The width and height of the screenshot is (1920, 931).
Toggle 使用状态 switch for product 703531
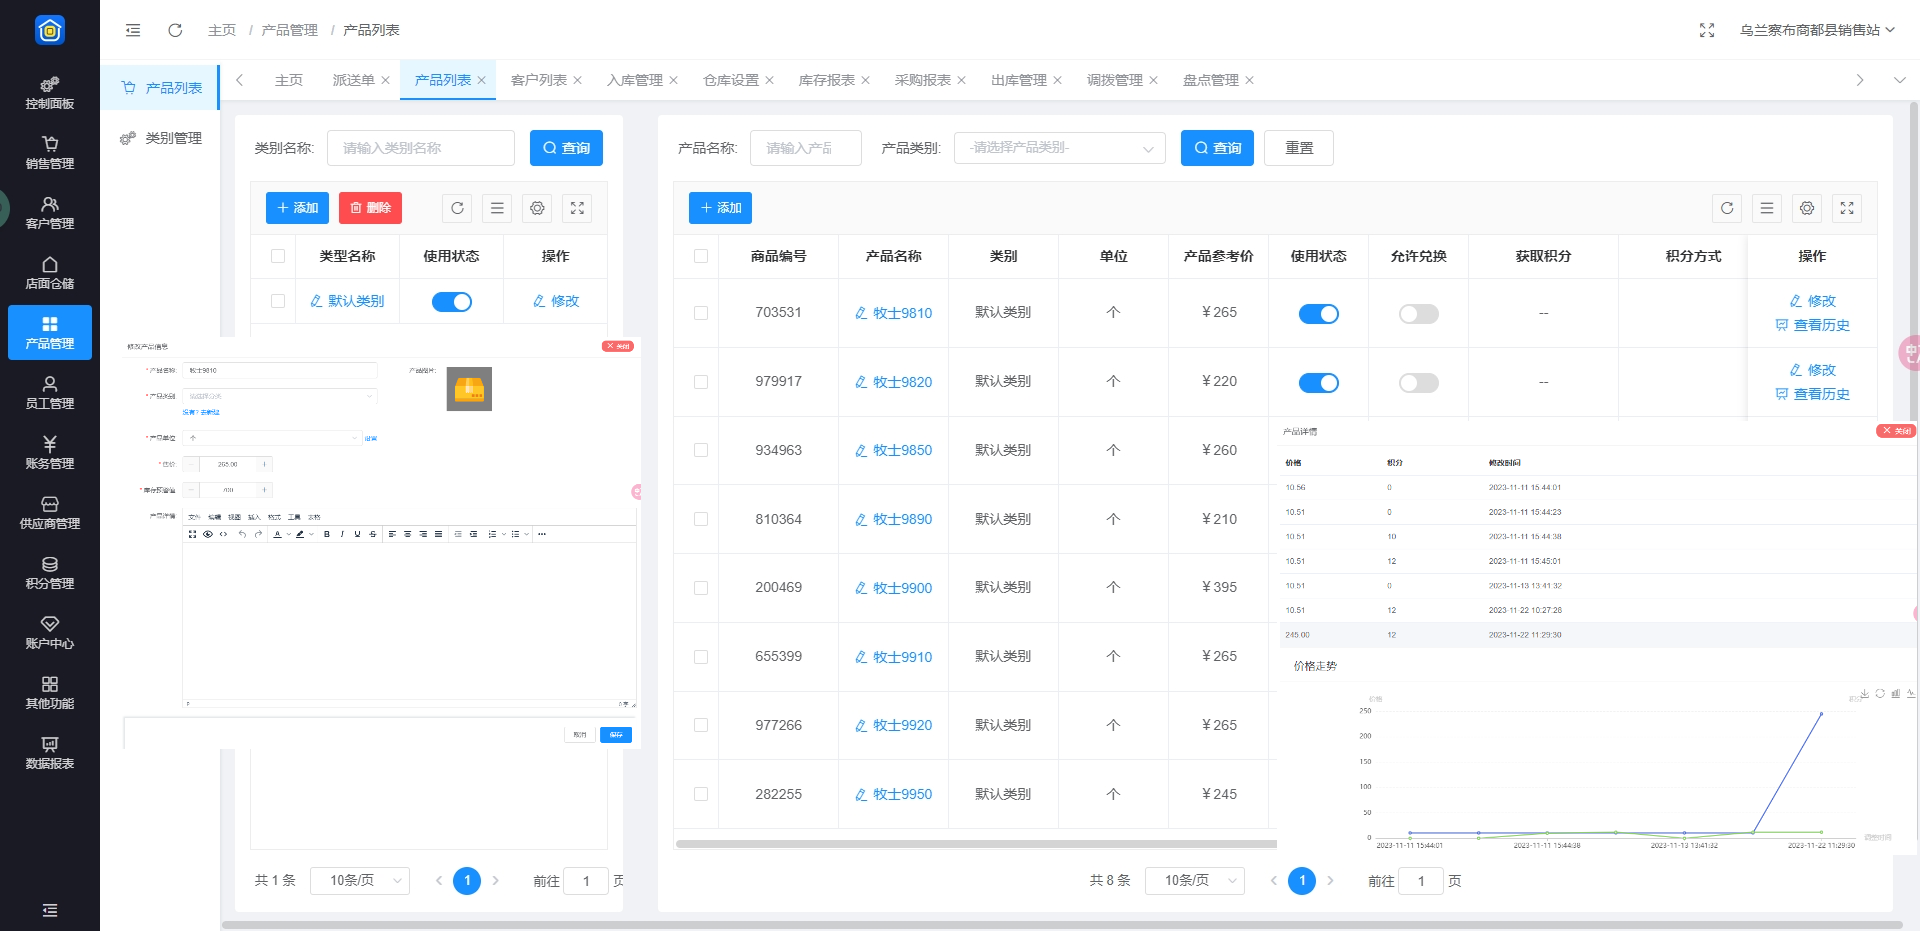(1318, 314)
